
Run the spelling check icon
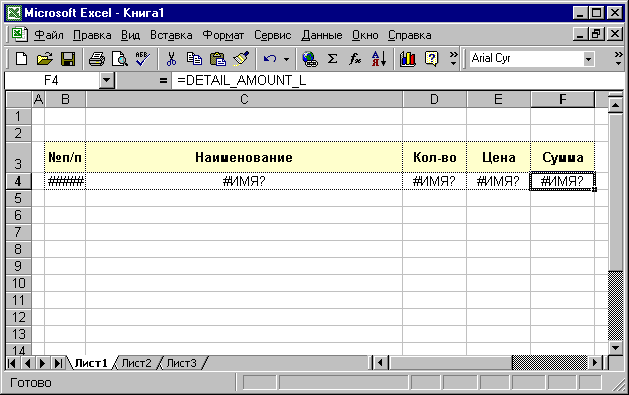point(142,59)
